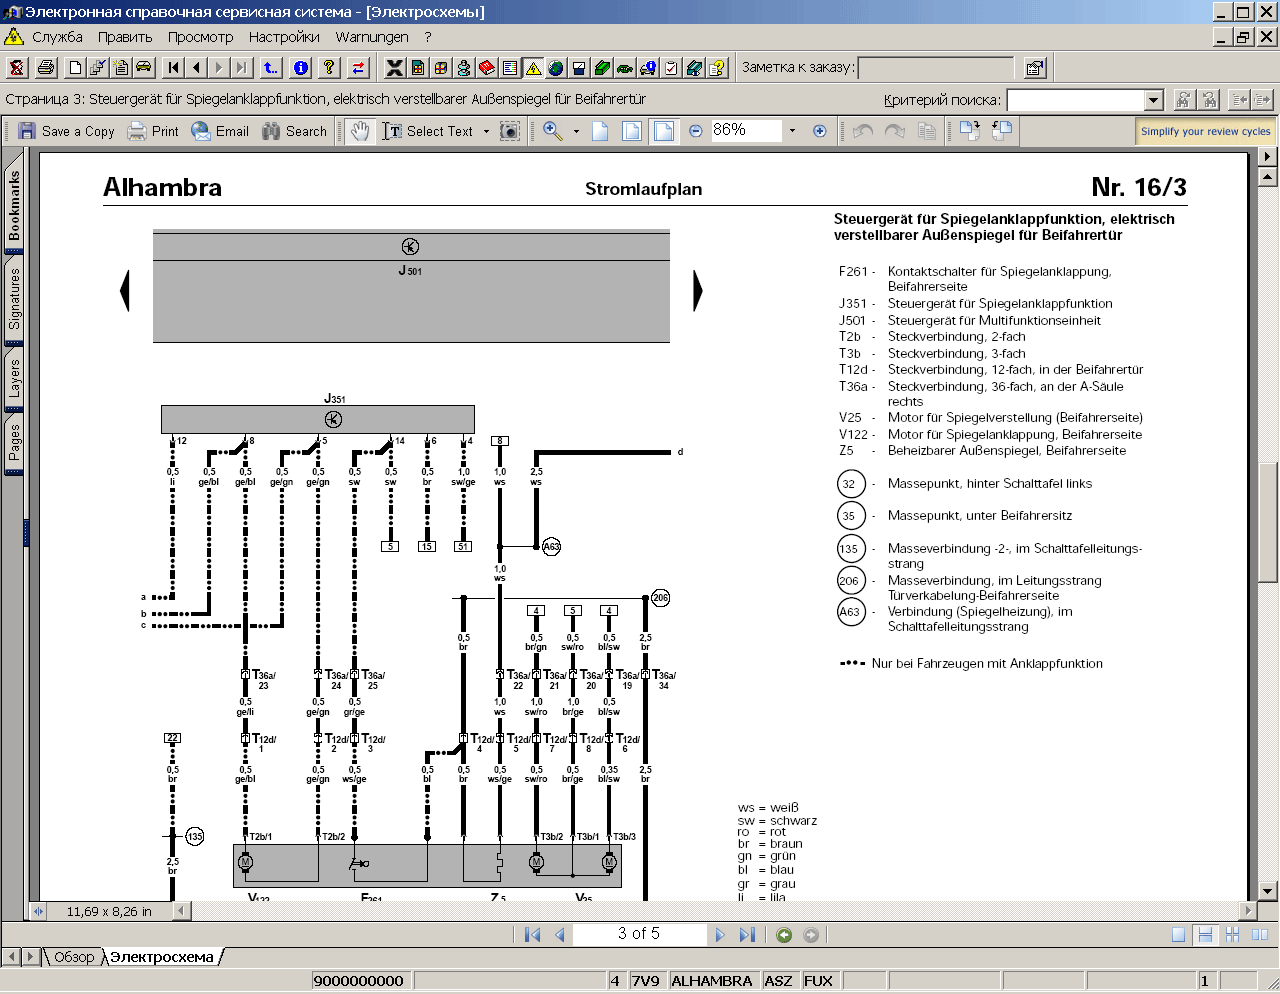Click zoom in plus button
The height and width of the screenshot is (994, 1280).
pyautogui.click(x=820, y=131)
